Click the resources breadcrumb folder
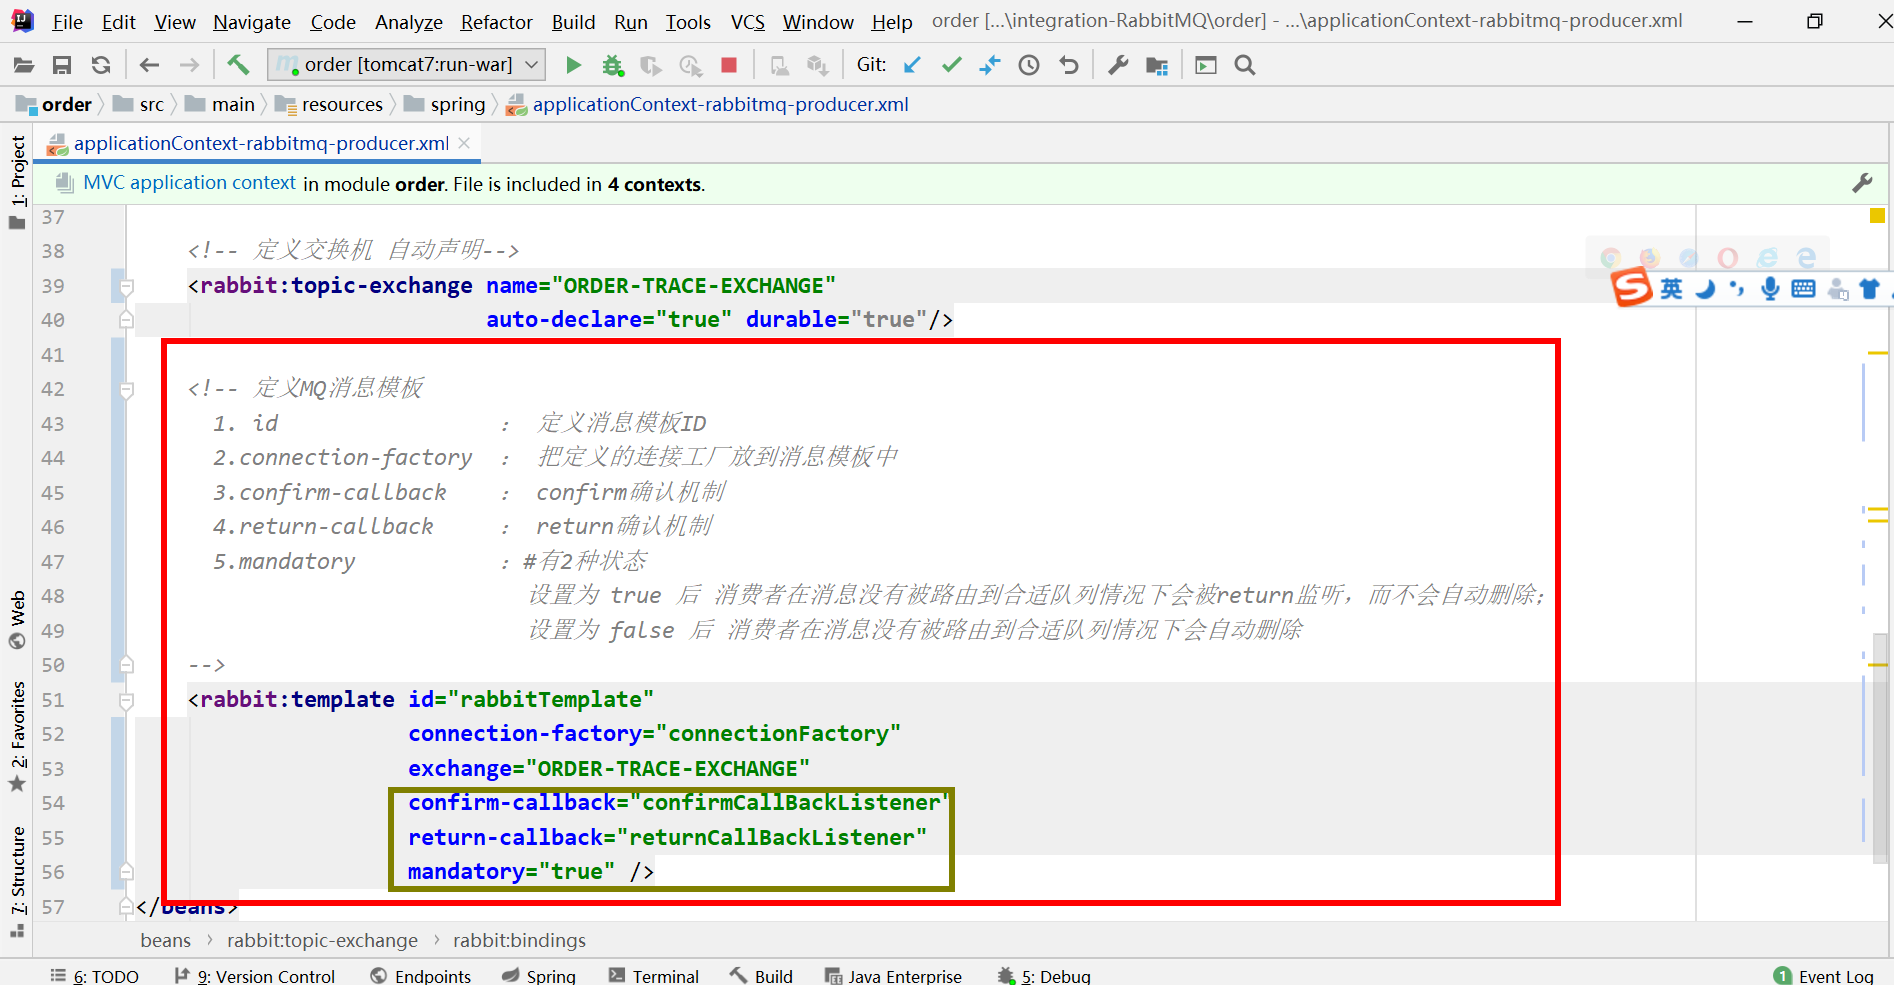 [x=330, y=104]
